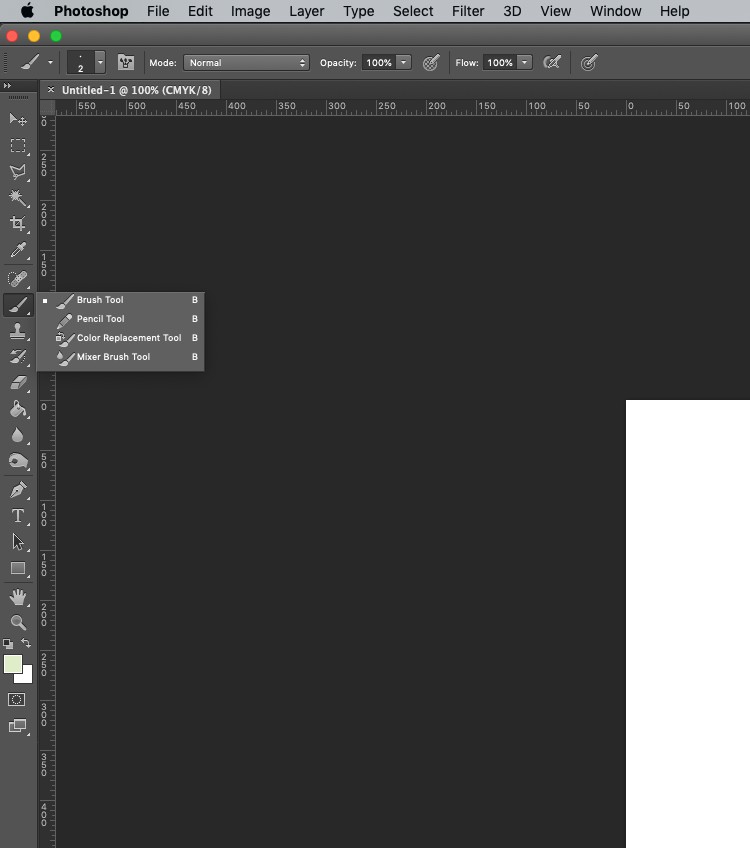Select the Blur tool
Viewport: 750px width, 848px height.
[x=18, y=435]
